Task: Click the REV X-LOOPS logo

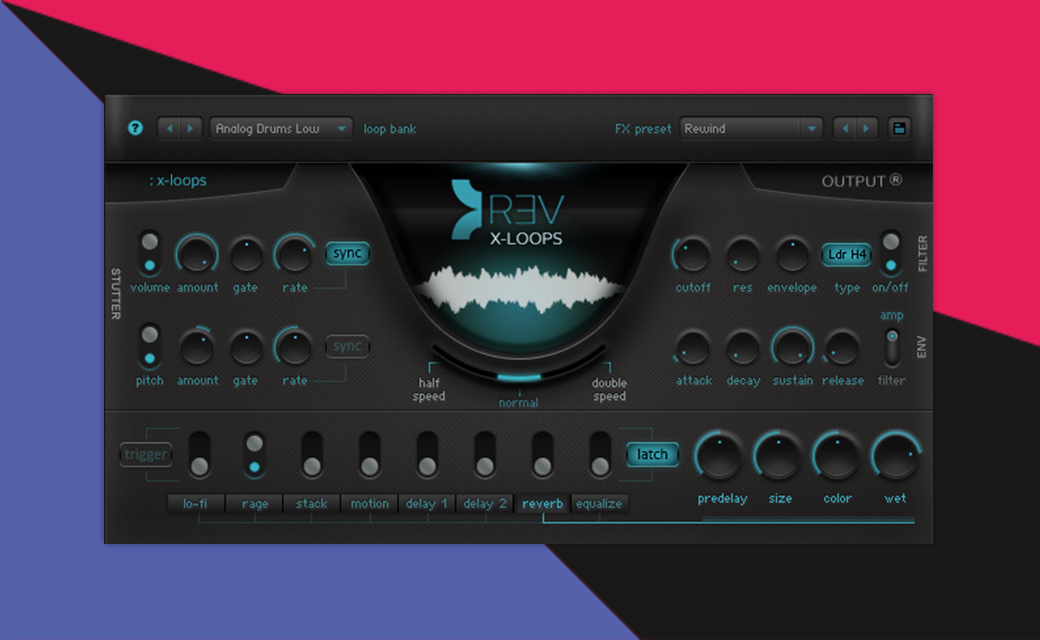Action: 508,213
